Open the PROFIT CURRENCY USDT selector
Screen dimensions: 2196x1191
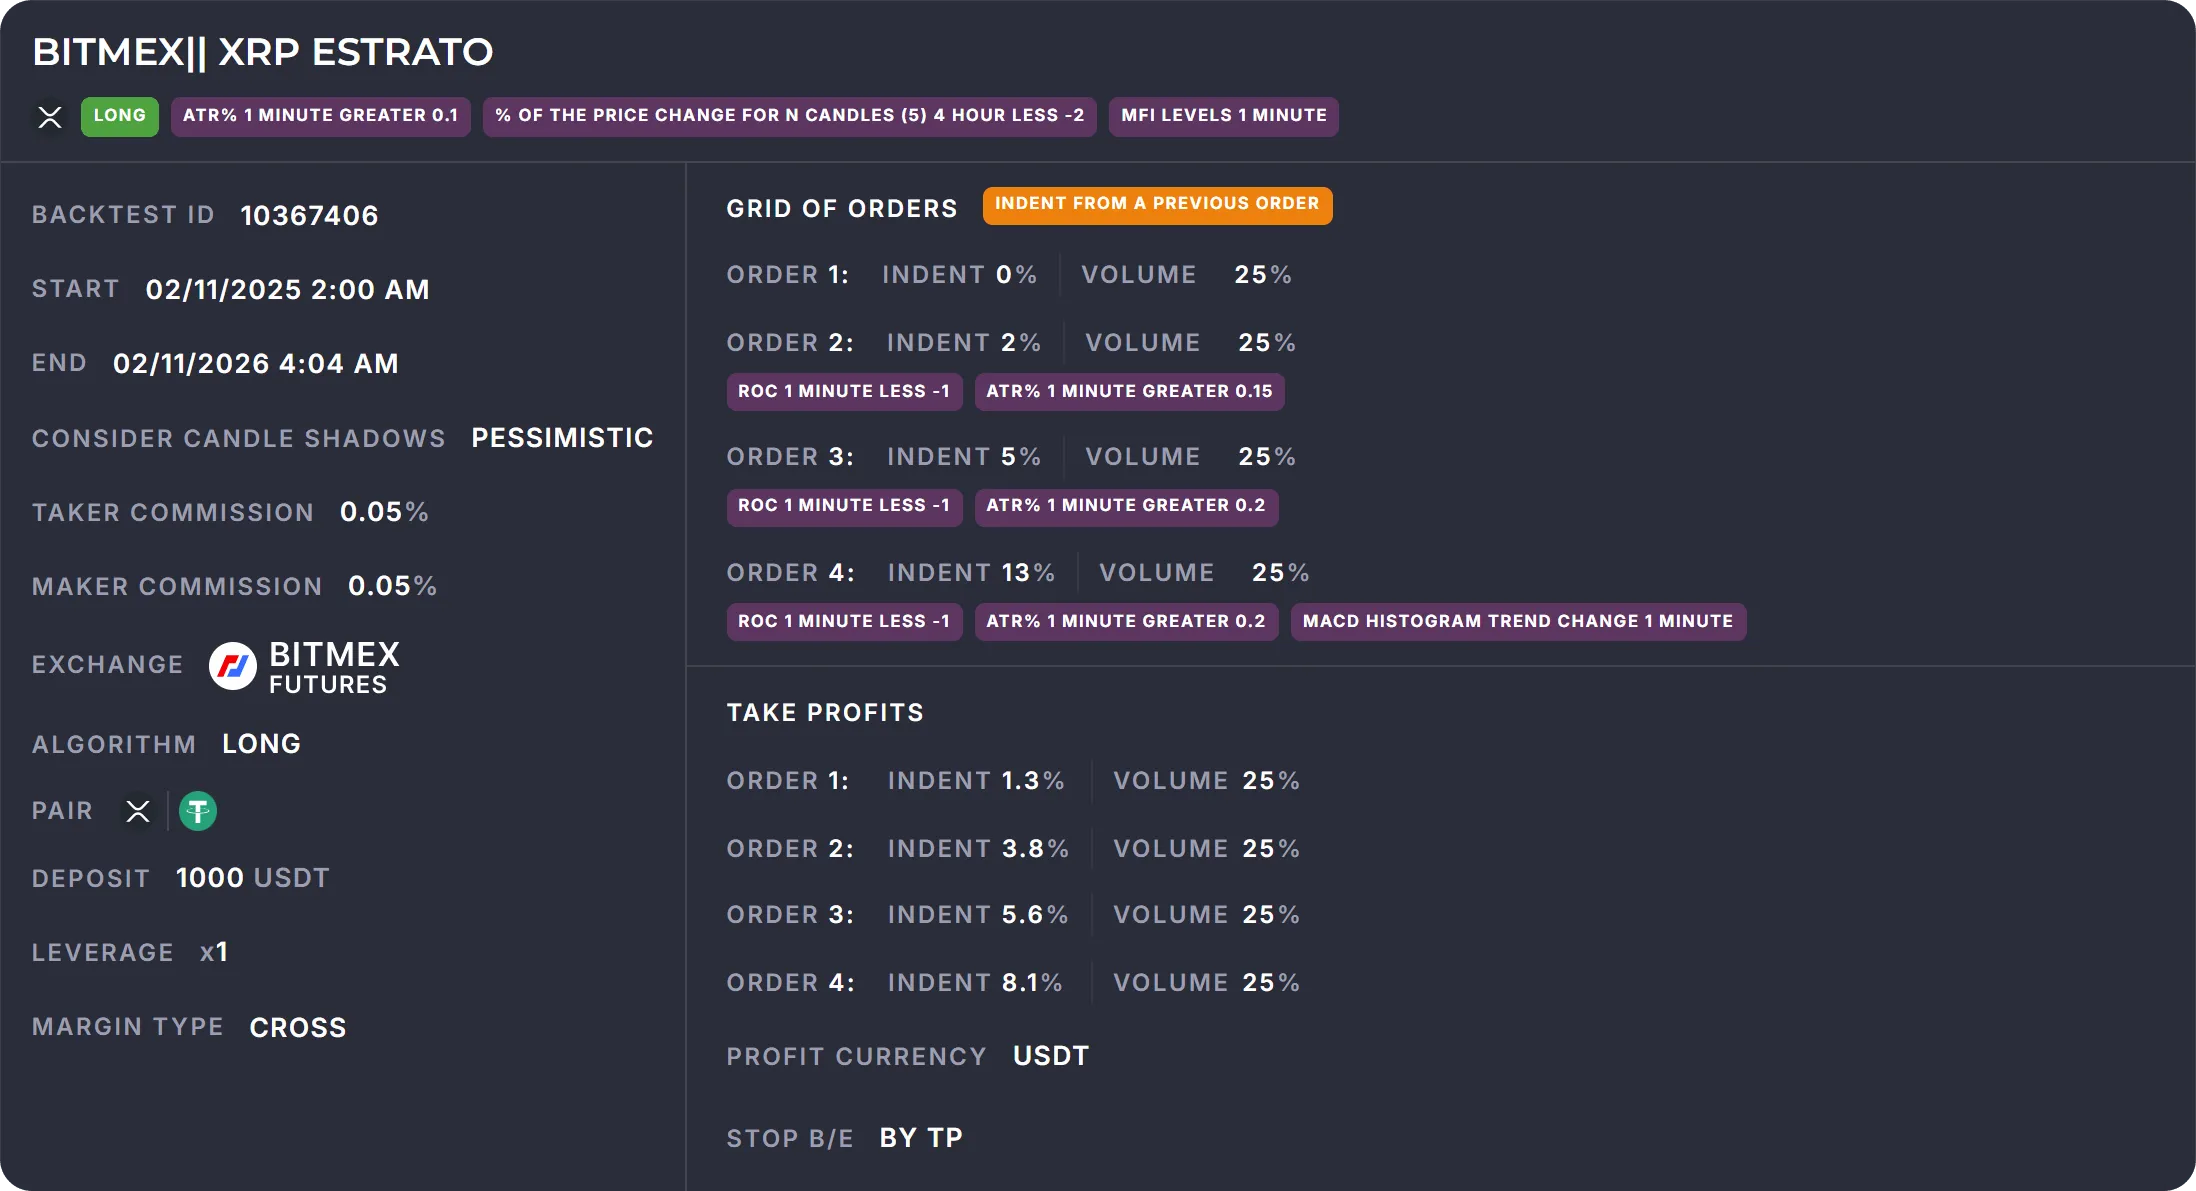1050,1055
